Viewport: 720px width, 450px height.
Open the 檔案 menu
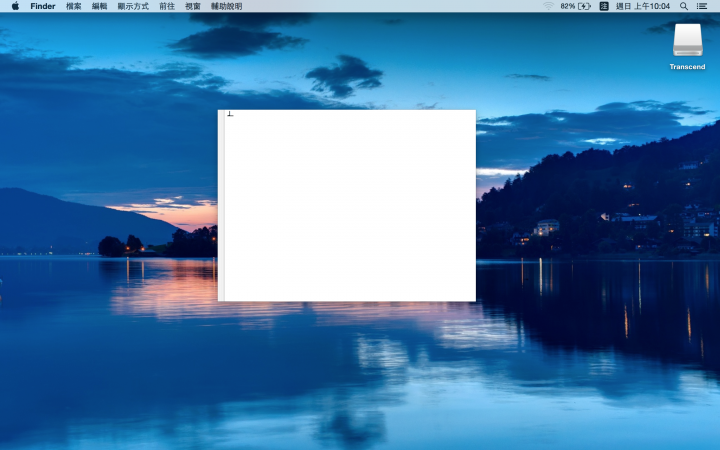73,6
